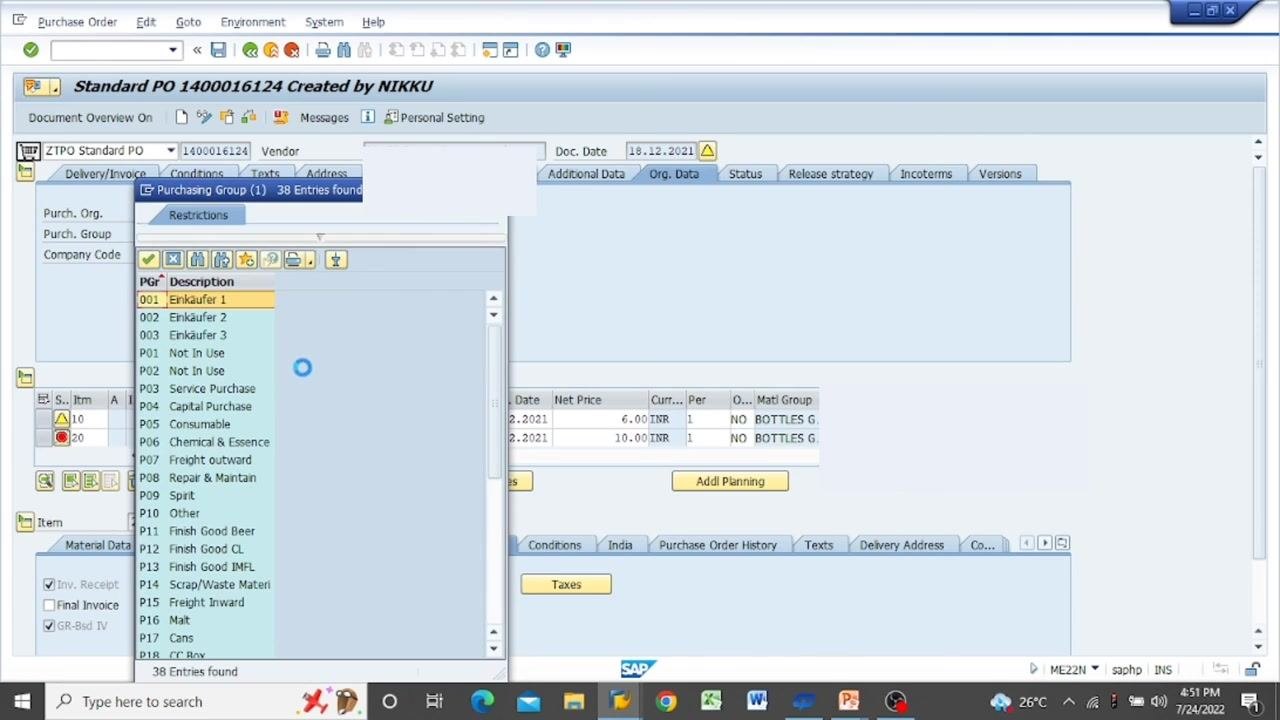Open Help with the blue question mark icon
Image resolution: width=1280 pixels, height=720 pixels.
(542, 50)
